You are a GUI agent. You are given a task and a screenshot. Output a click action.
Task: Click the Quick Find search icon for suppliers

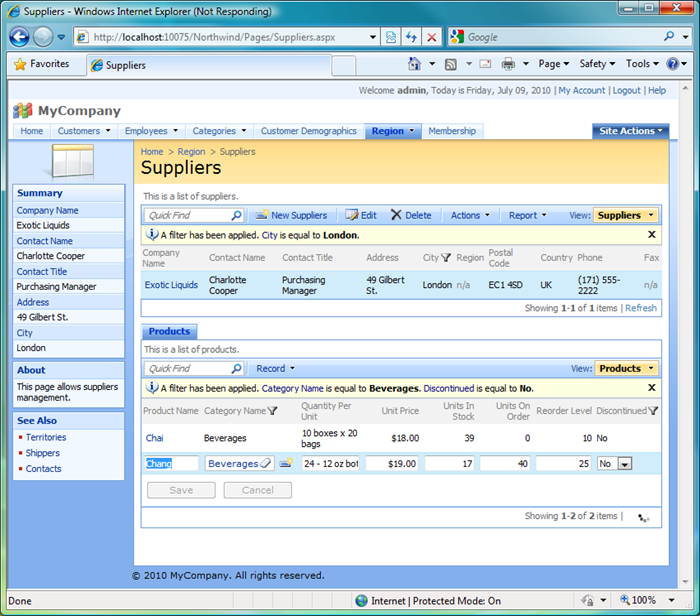pos(237,215)
